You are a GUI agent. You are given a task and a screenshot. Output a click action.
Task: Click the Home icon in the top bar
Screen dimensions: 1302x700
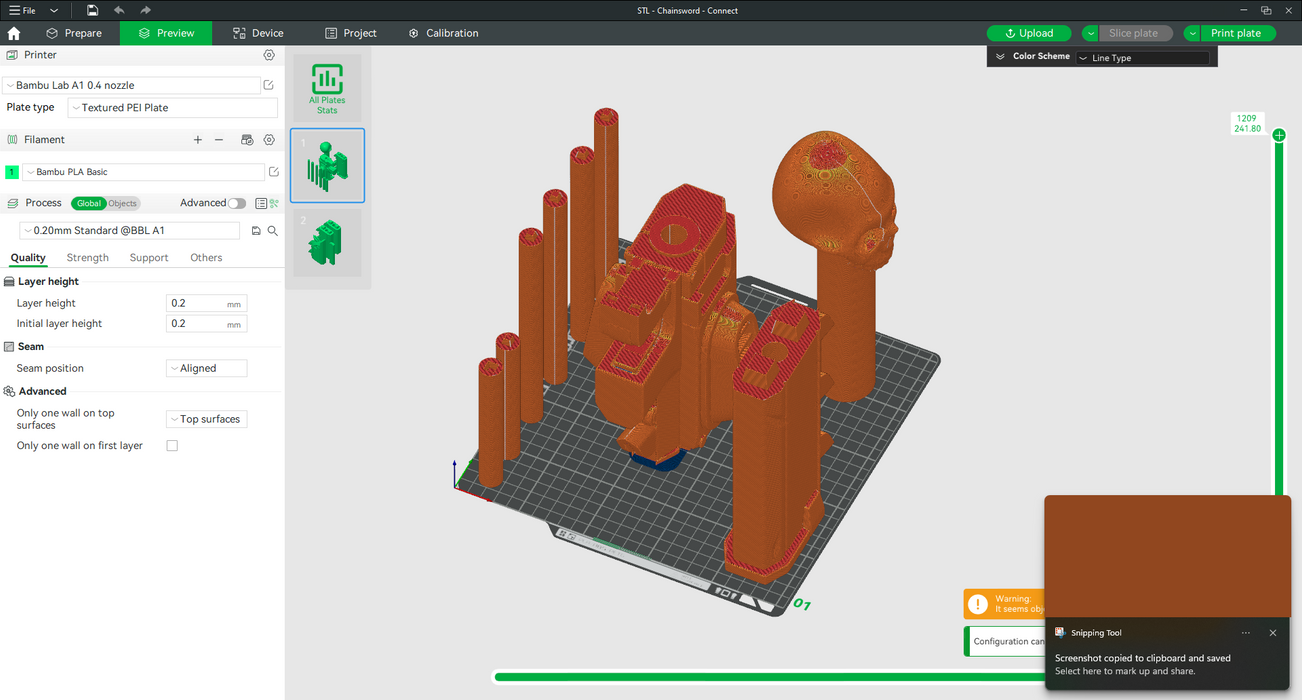14,33
